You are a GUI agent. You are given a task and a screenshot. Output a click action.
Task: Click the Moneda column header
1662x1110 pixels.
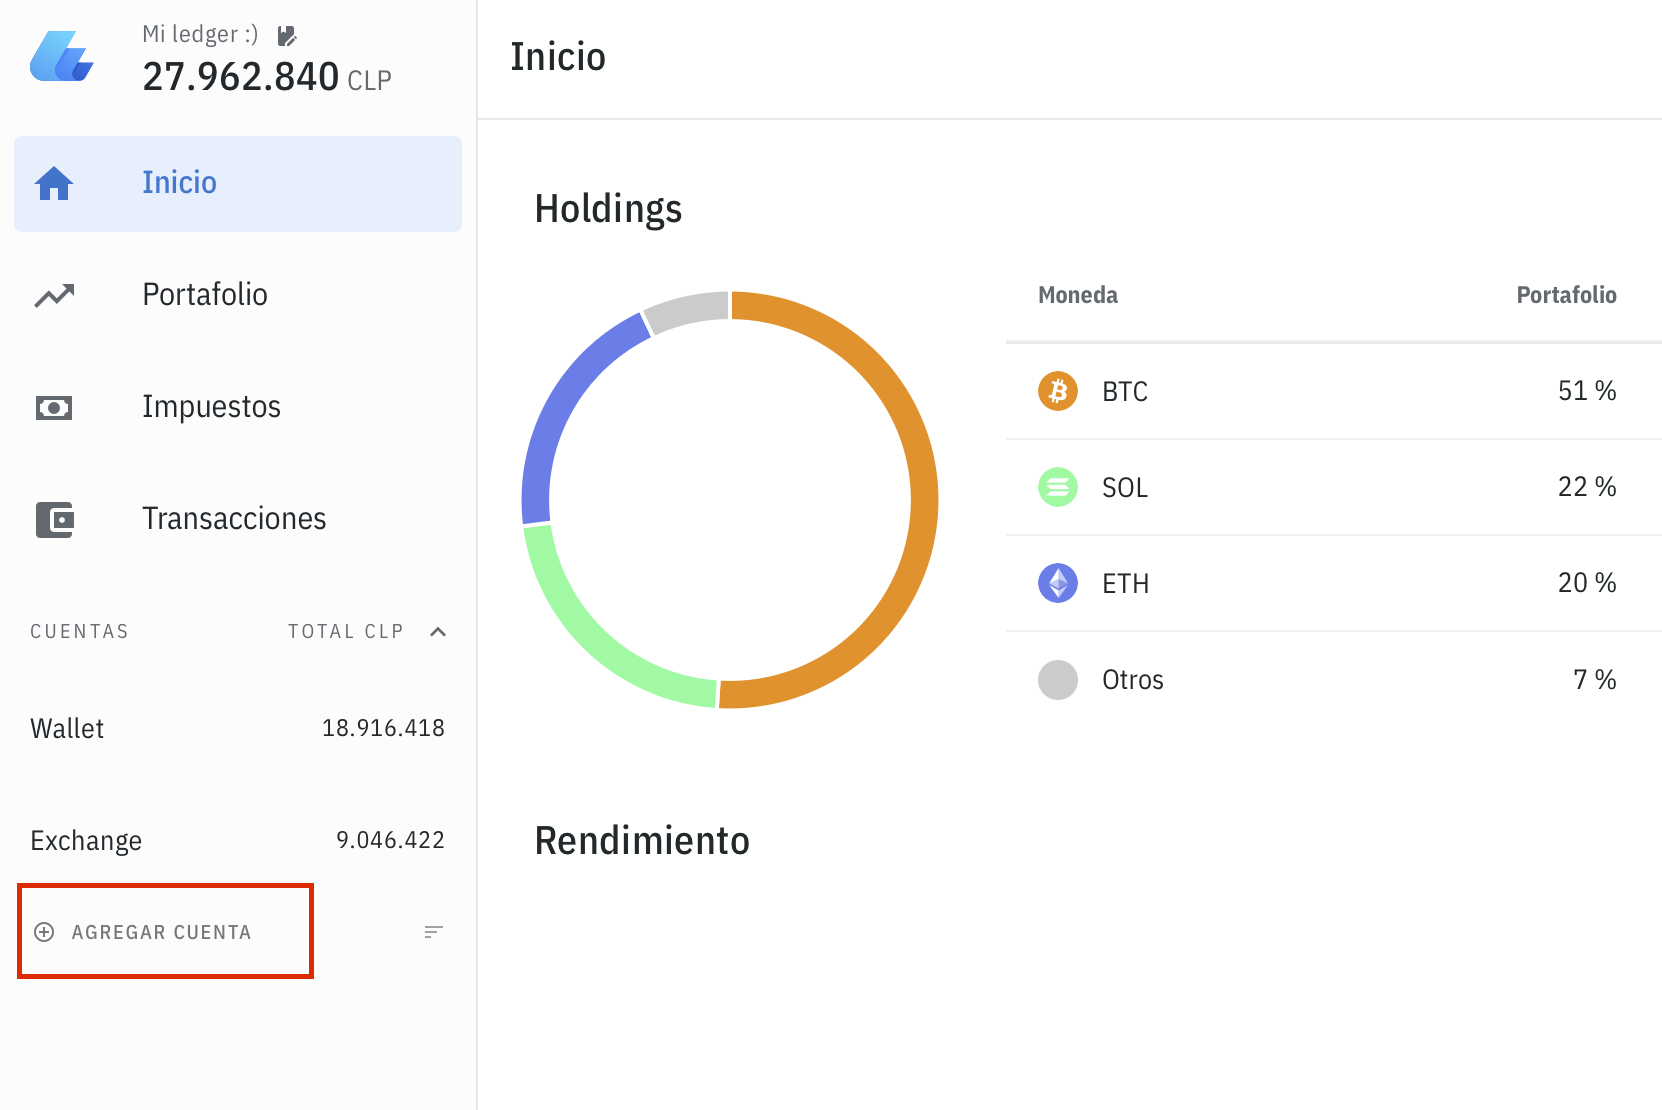point(1078,295)
